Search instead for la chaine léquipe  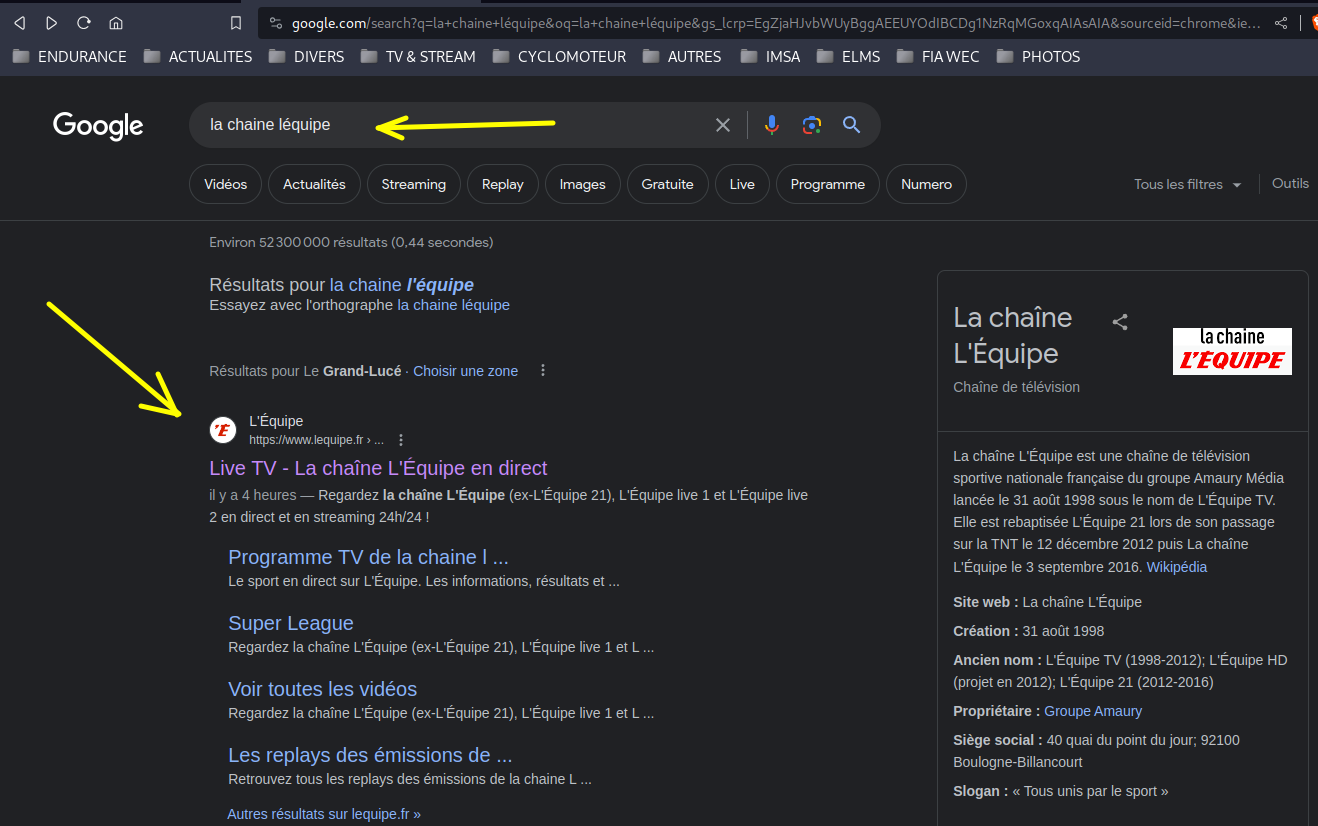(453, 305)
